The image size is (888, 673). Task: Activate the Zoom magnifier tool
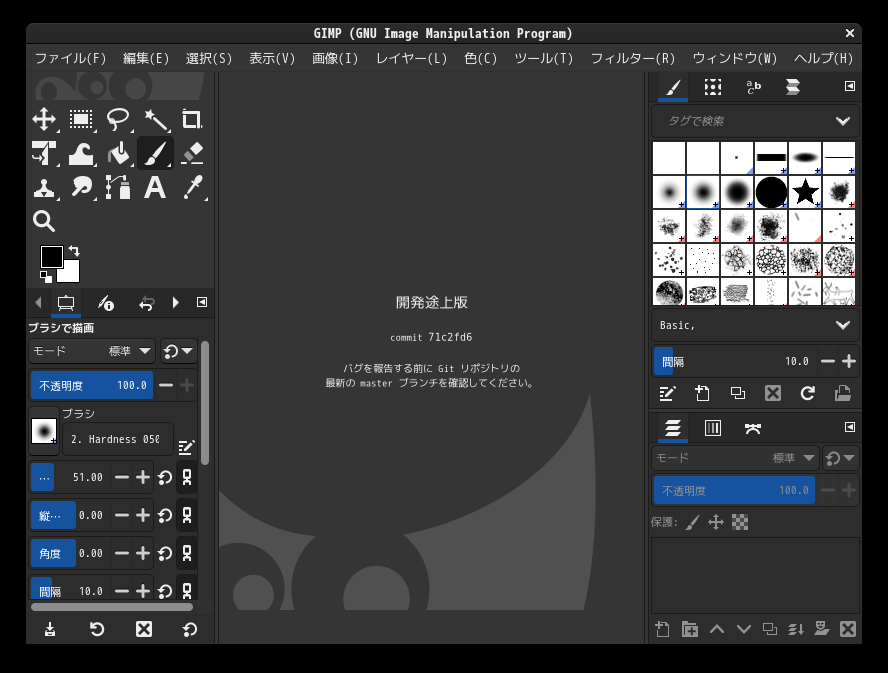[x=44, y=221]
